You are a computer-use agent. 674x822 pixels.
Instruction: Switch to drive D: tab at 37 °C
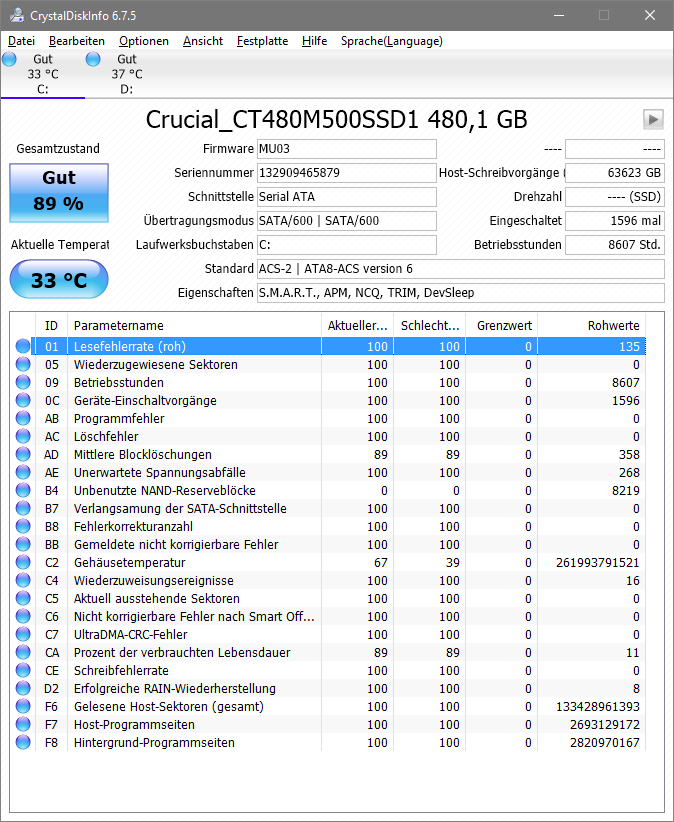[x=126, y=74]
